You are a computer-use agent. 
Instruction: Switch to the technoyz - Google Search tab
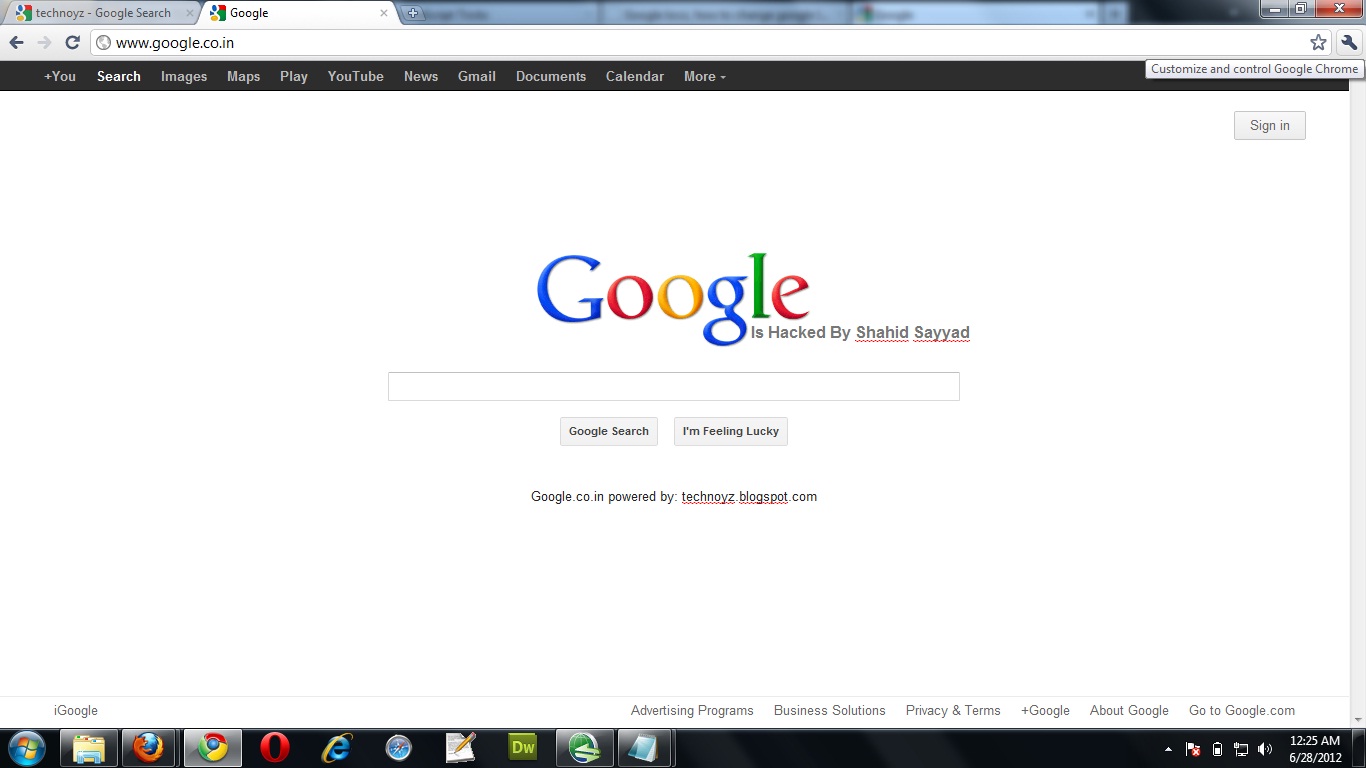(x=100, y=13)
